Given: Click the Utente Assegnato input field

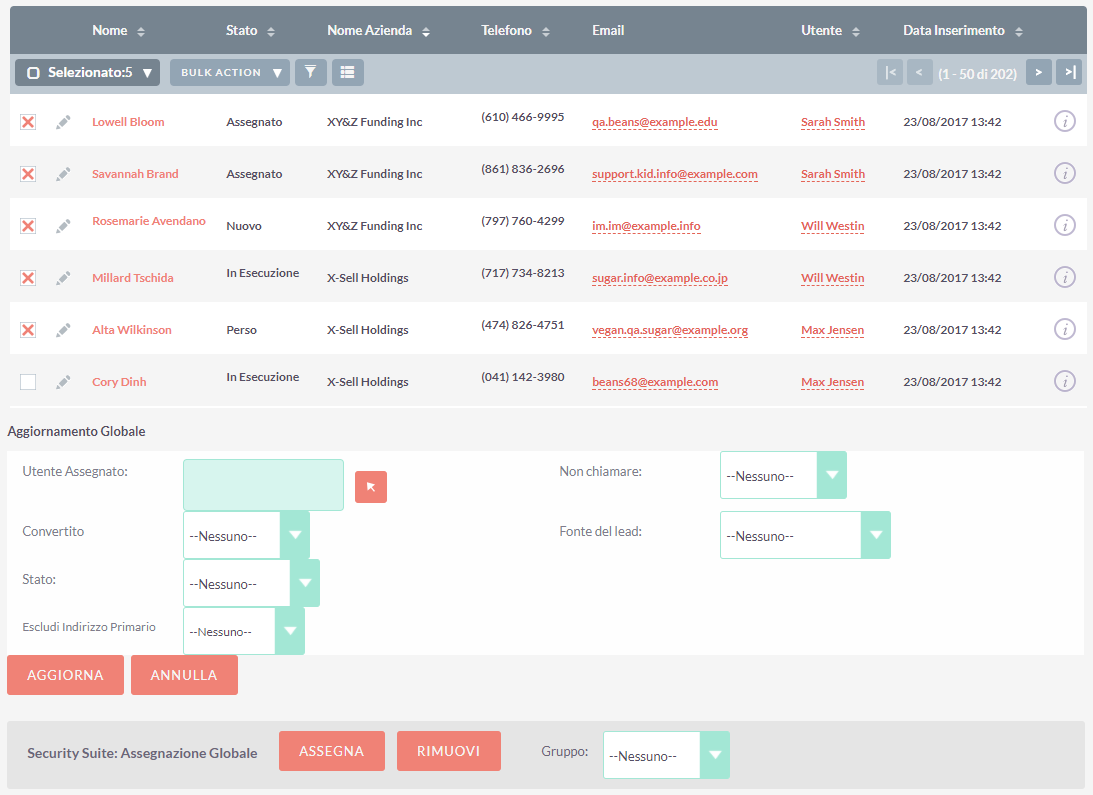Looking at the screenshot, I should coord(263,485).
